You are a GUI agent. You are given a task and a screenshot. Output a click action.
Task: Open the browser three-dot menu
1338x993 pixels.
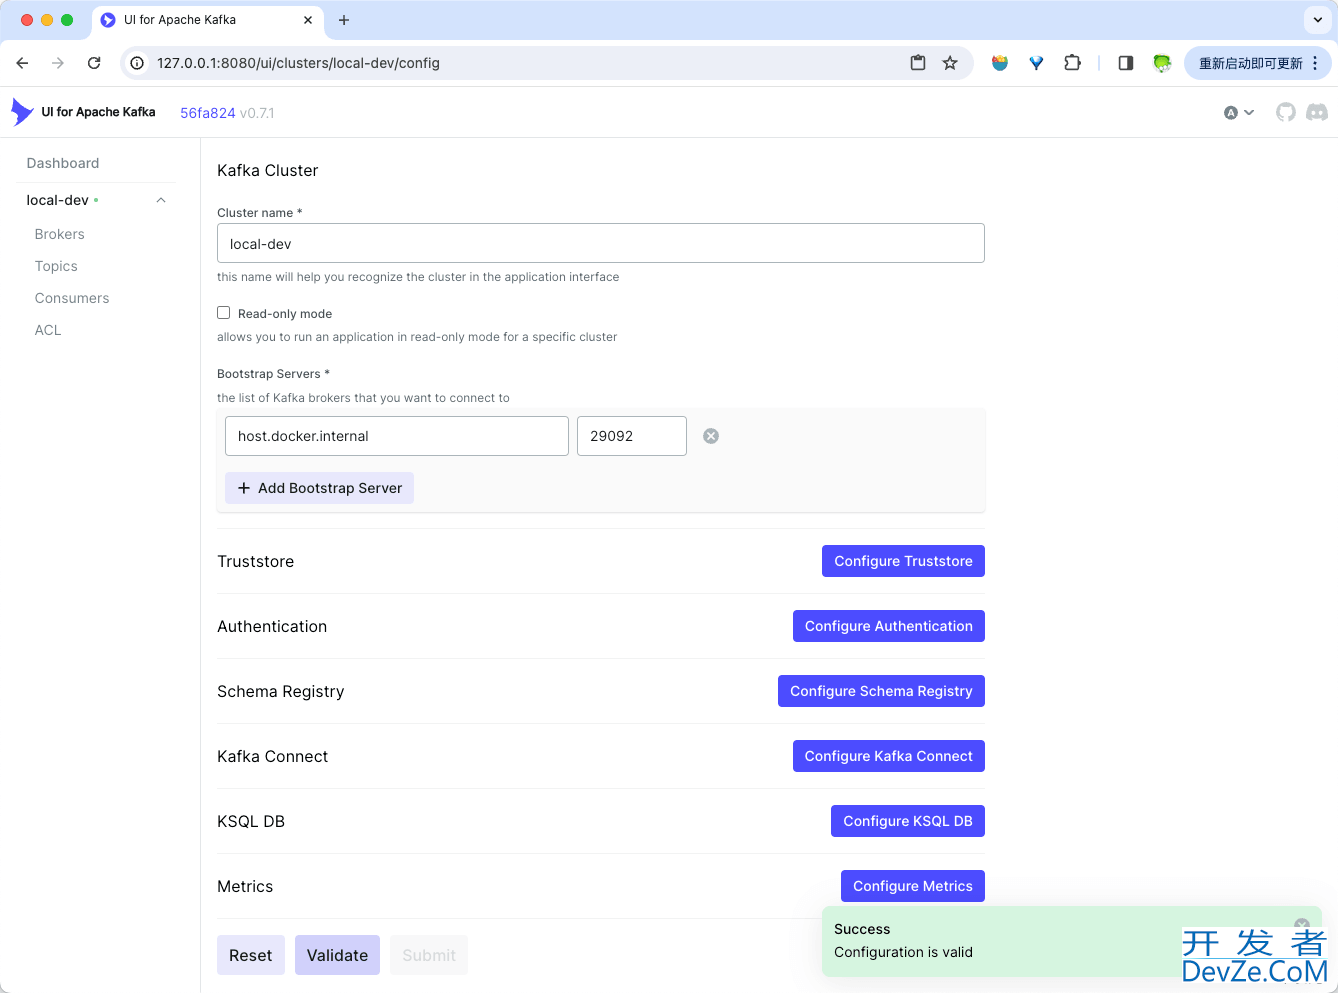coord(1315,63)
